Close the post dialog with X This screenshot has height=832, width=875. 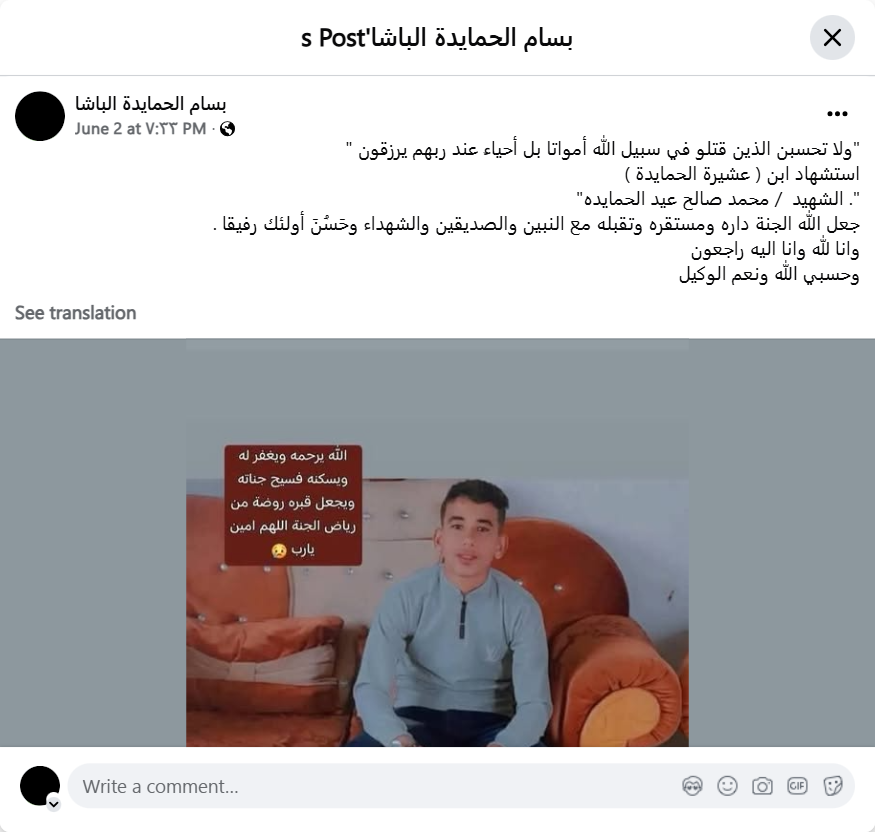[832, 38]
